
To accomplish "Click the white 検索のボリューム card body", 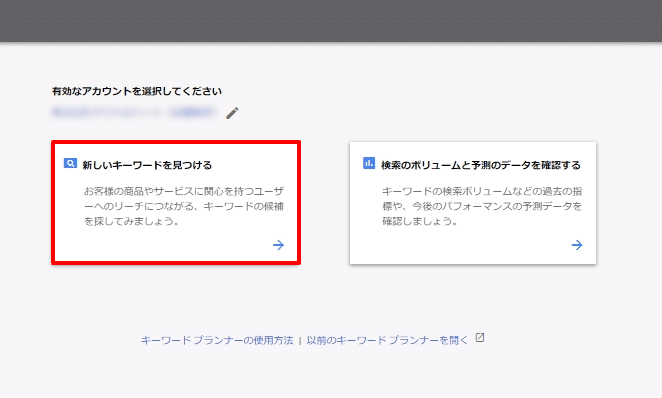I will (473, 203).
